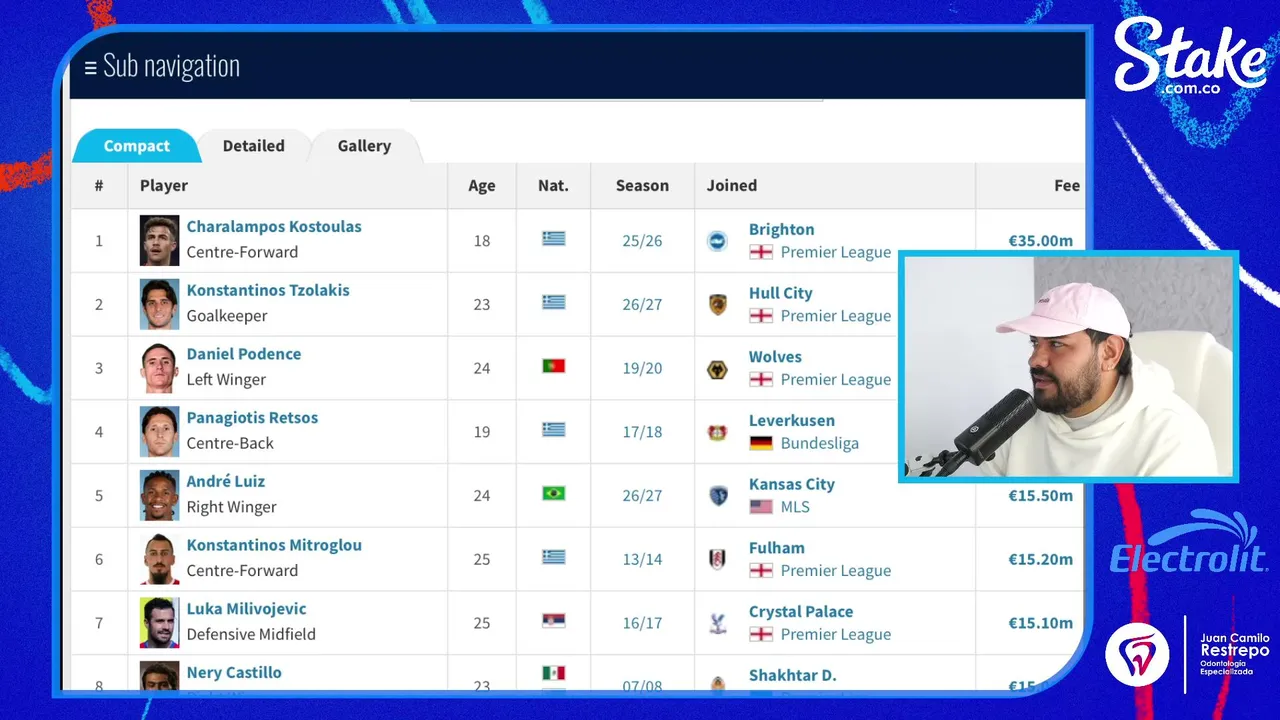Image resolution: width=1280 pixels, height=720 pixels.
Task: Click Greek flag in Mitroglou row
Action: point(553,557)
